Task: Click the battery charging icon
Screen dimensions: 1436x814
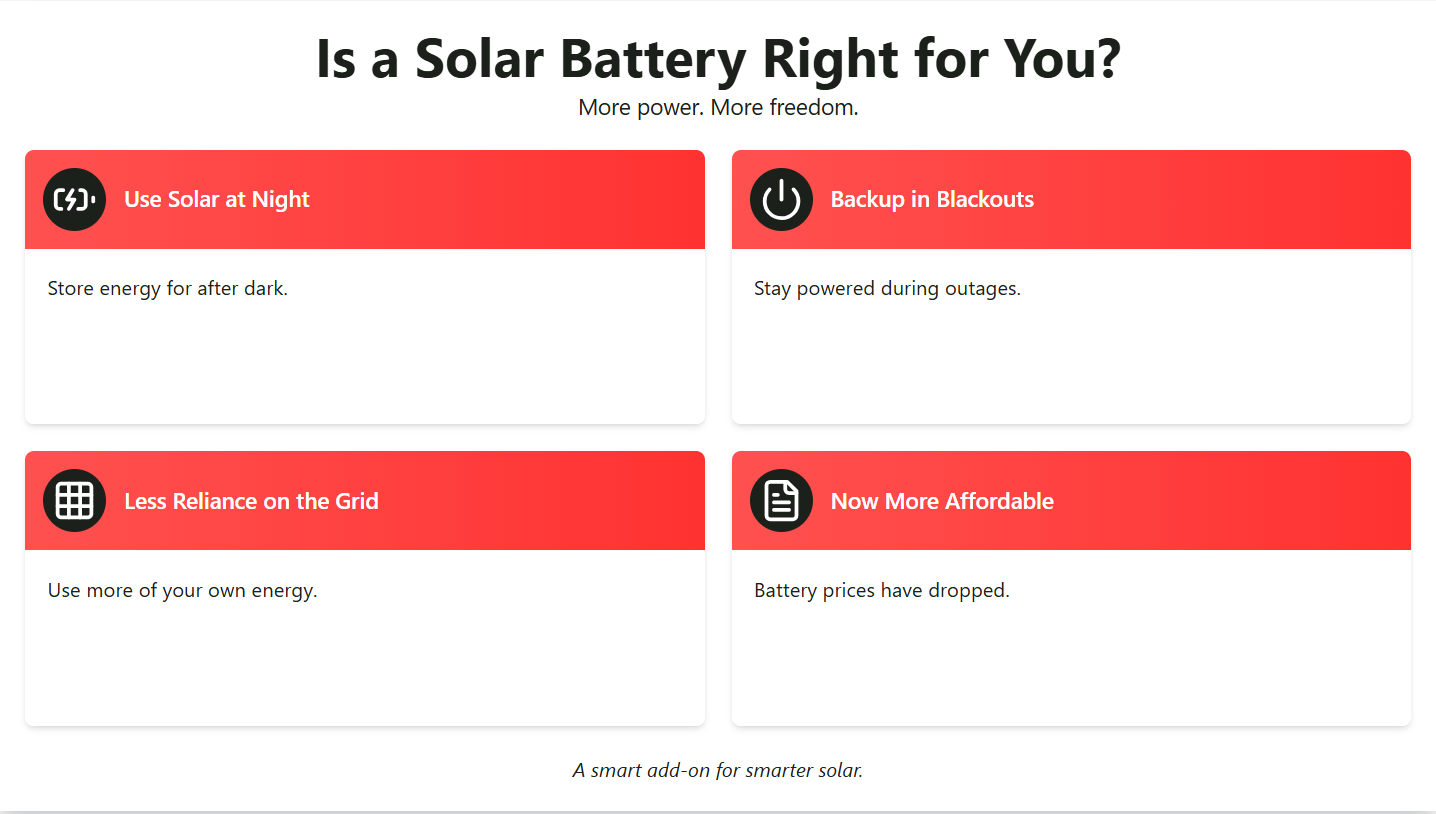Action: (74, 200)
